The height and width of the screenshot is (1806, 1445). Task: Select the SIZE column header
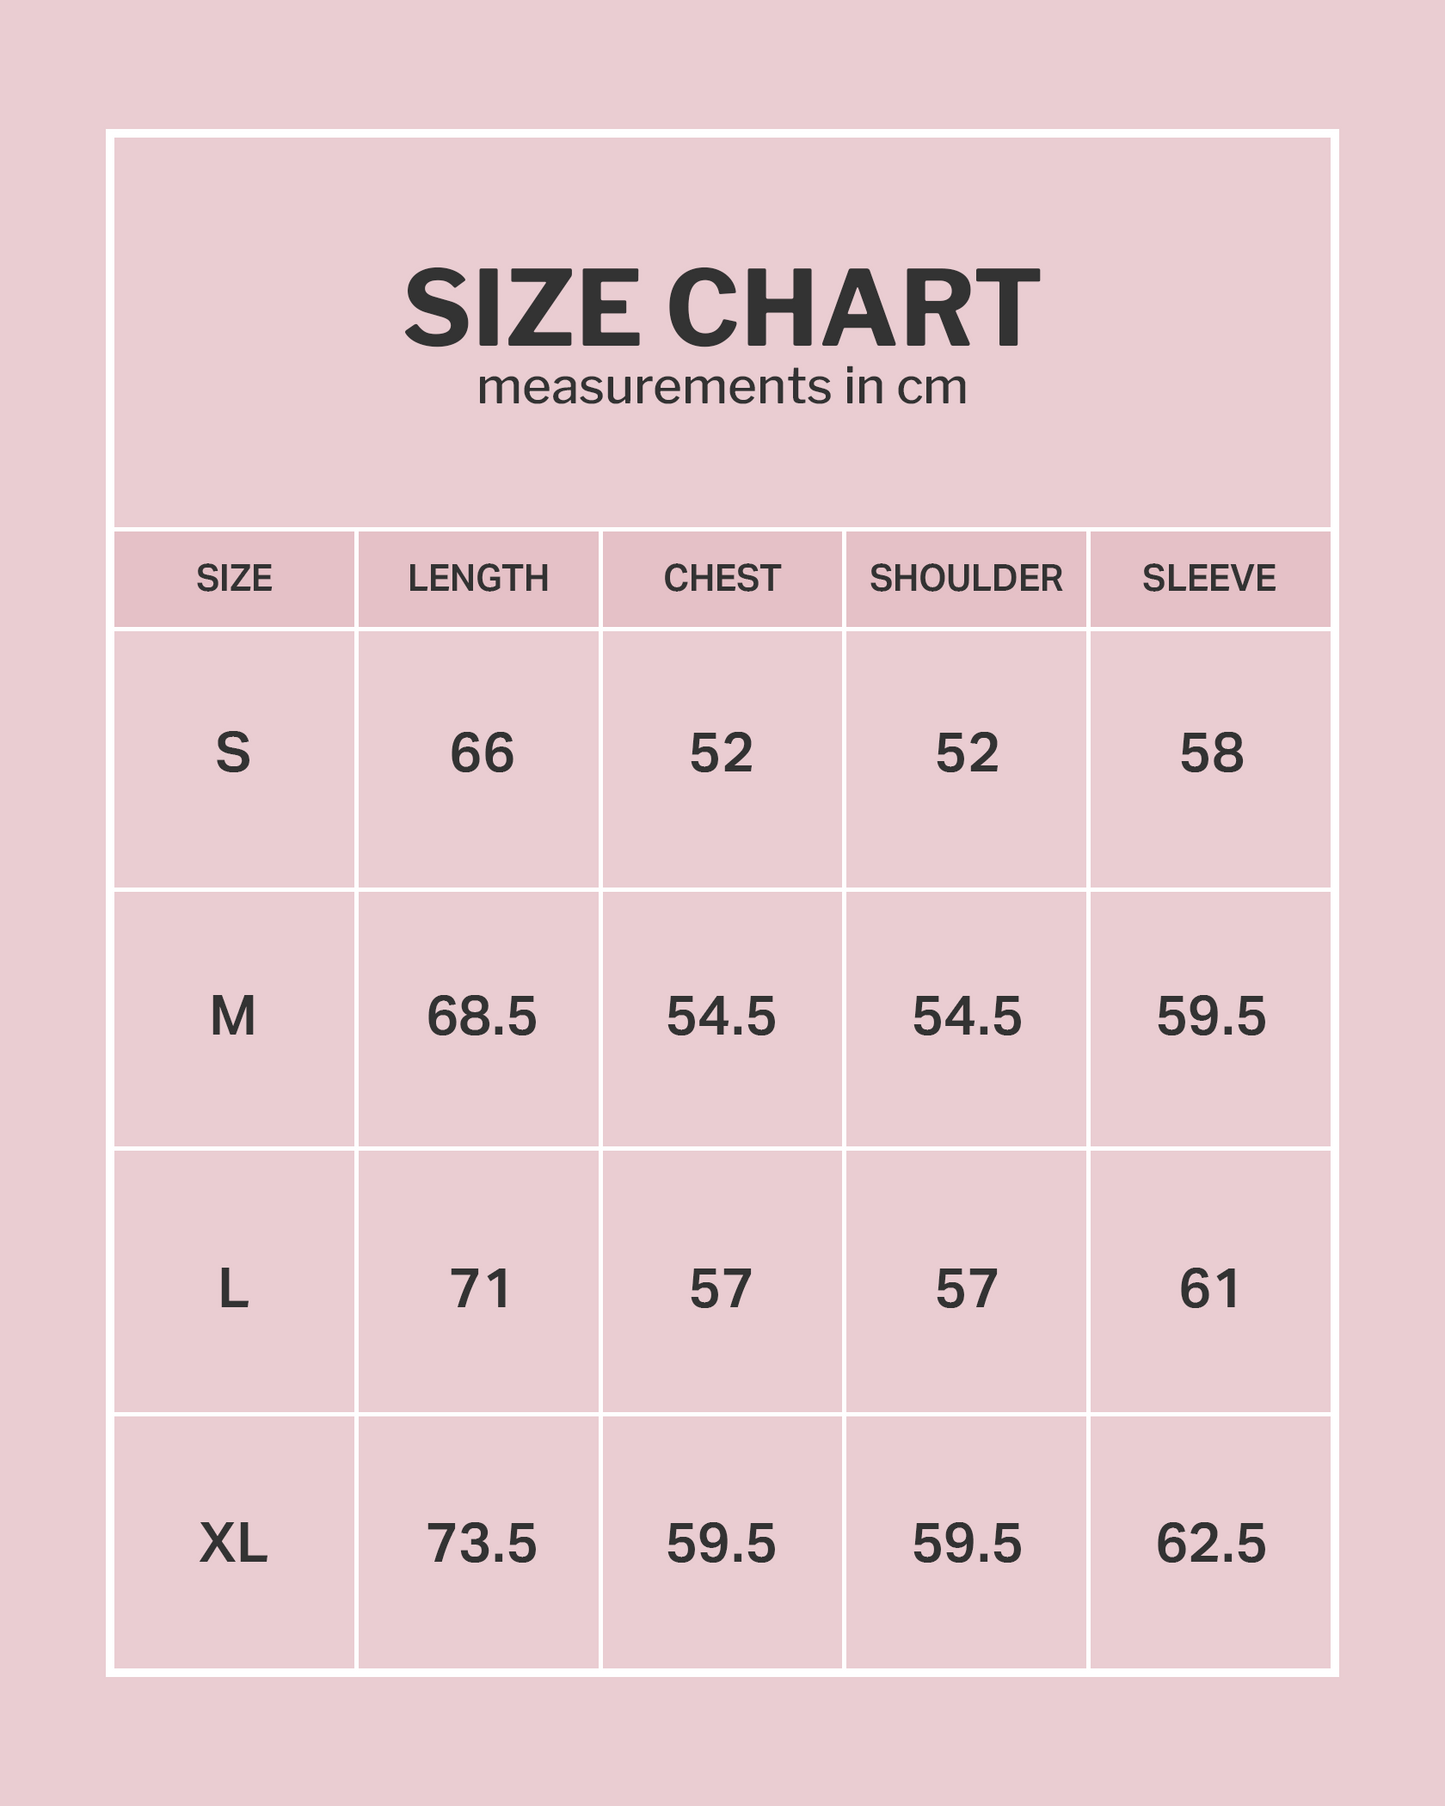coord(234,578)
